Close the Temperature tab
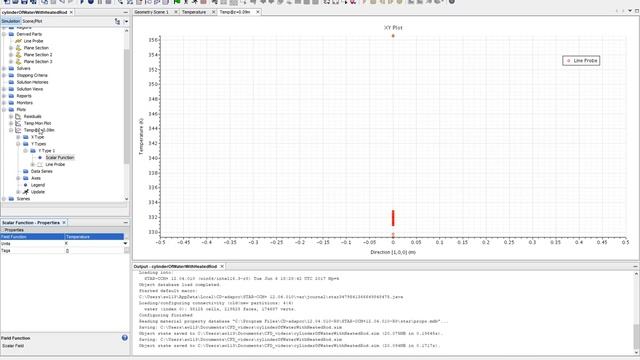The height and width of the screenshot is (360, 640). coord(213,12)
